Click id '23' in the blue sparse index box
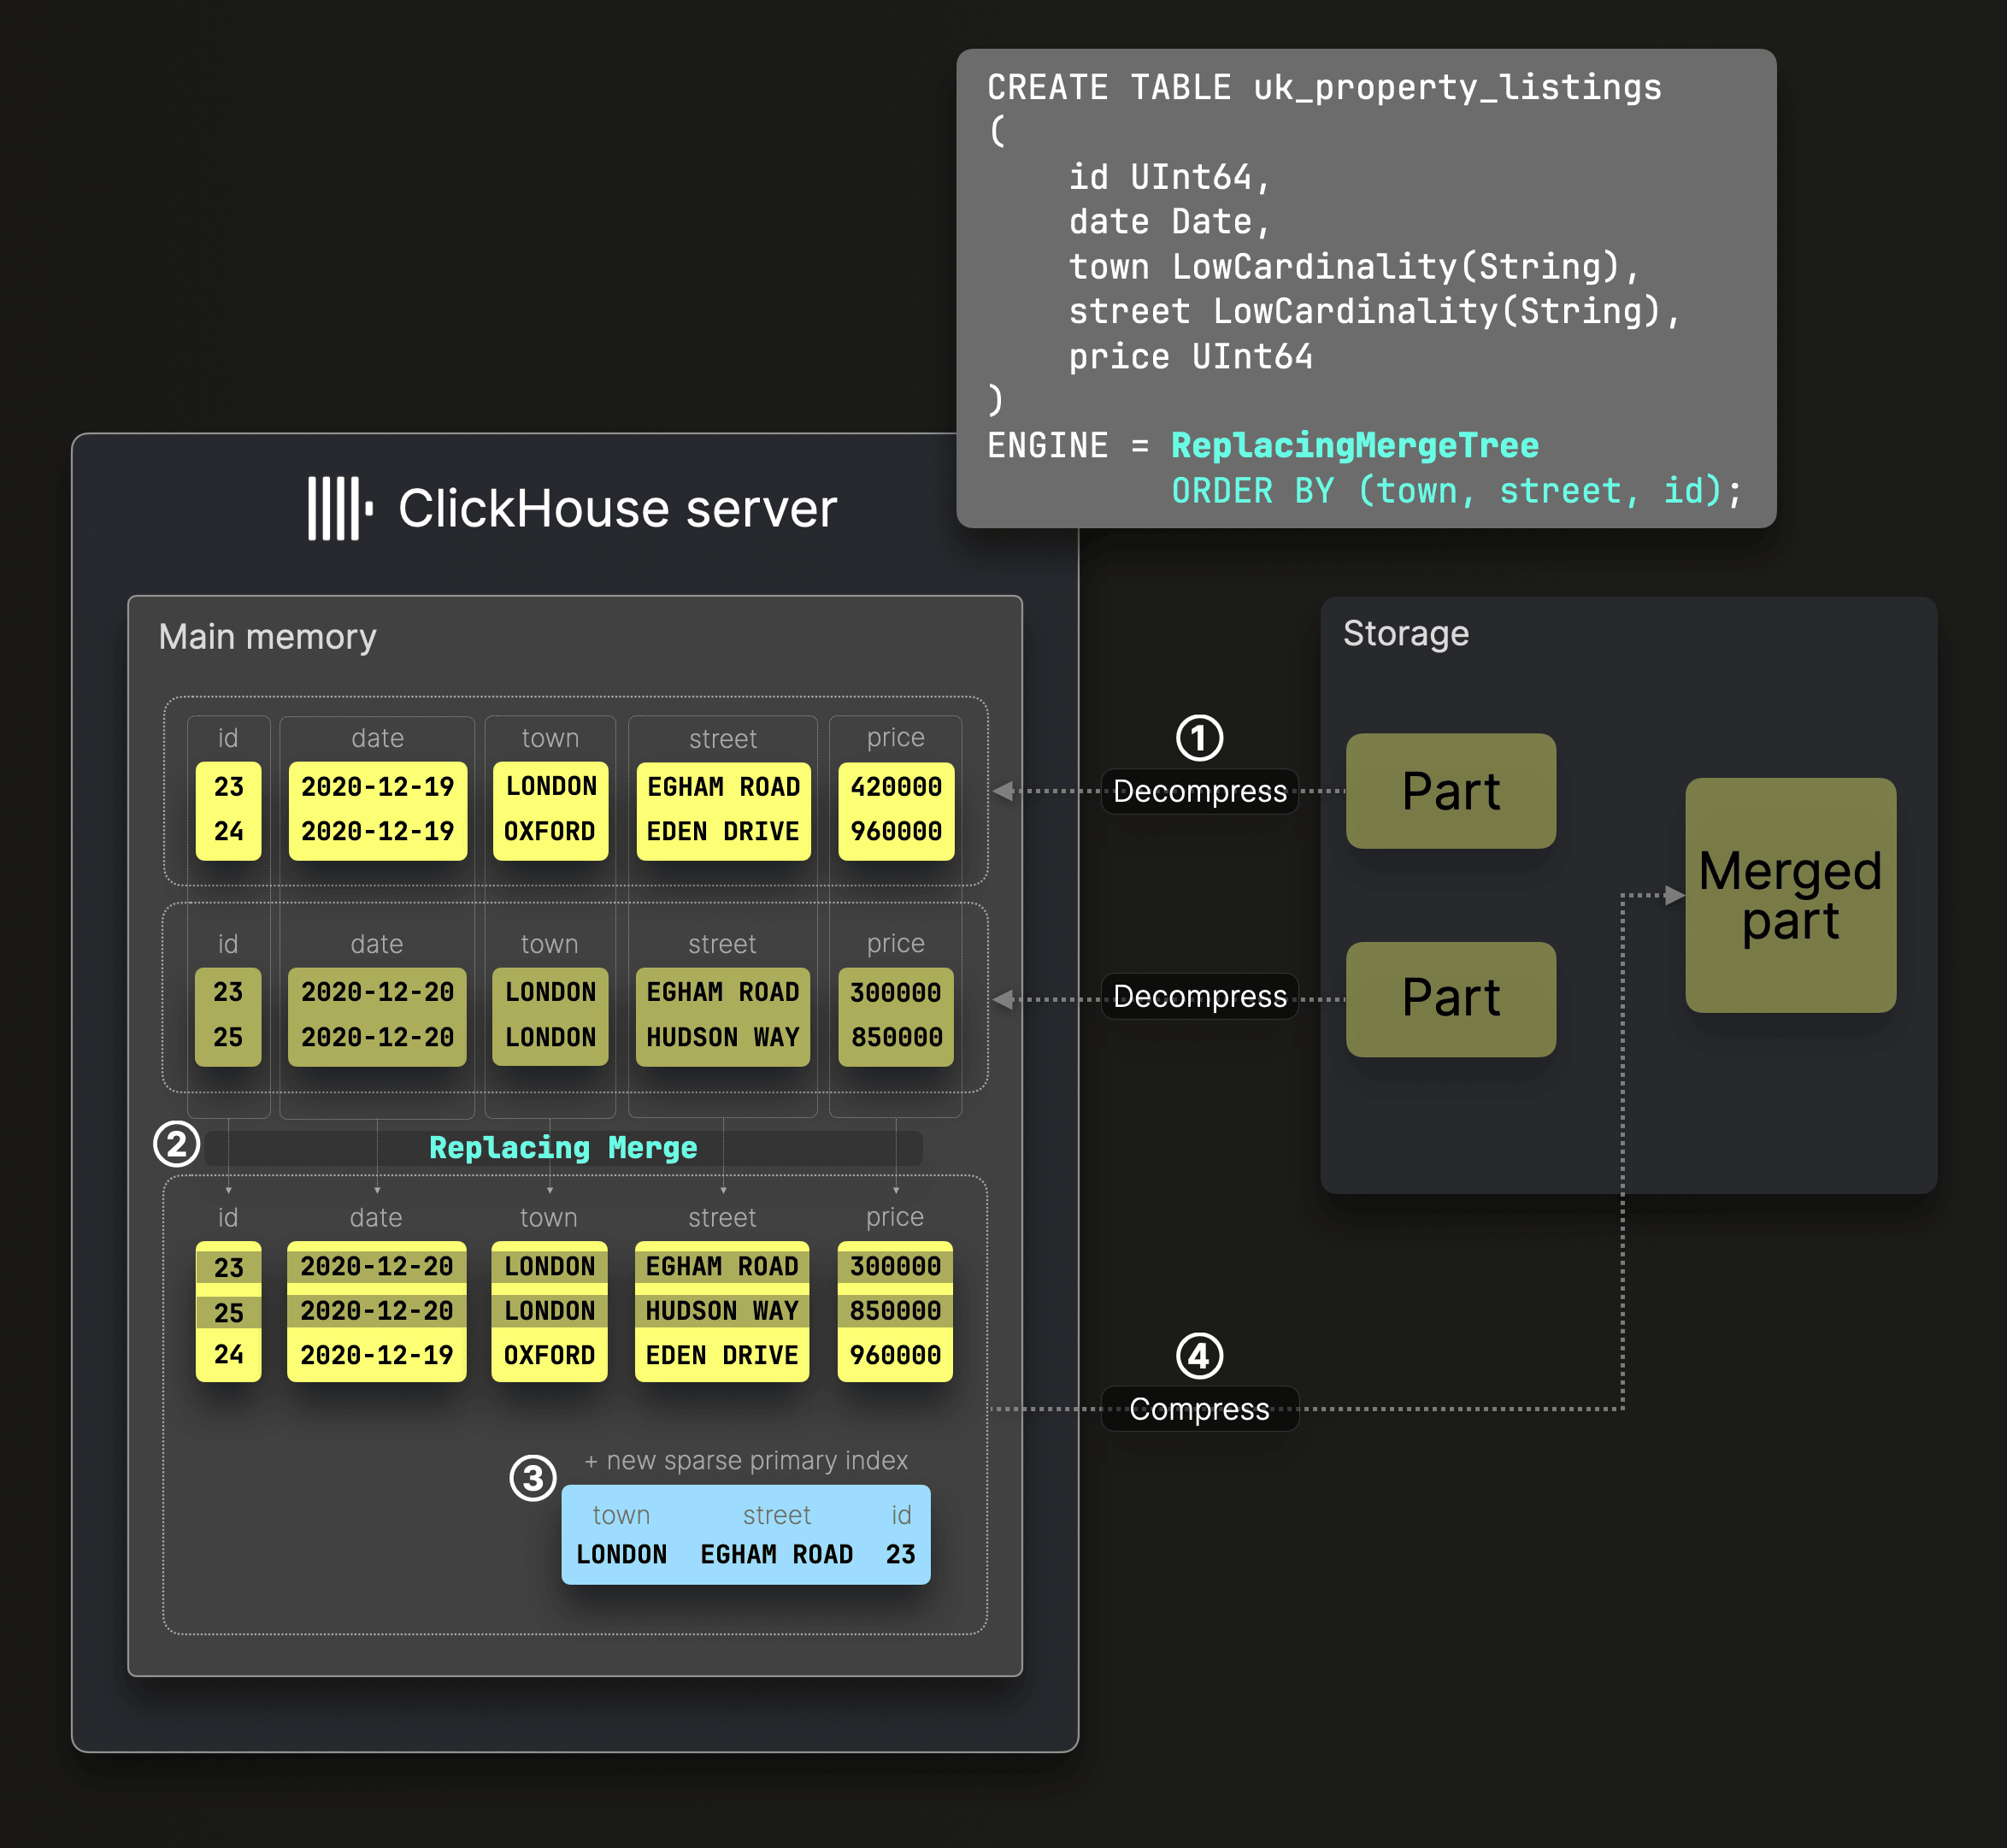 900,1554
